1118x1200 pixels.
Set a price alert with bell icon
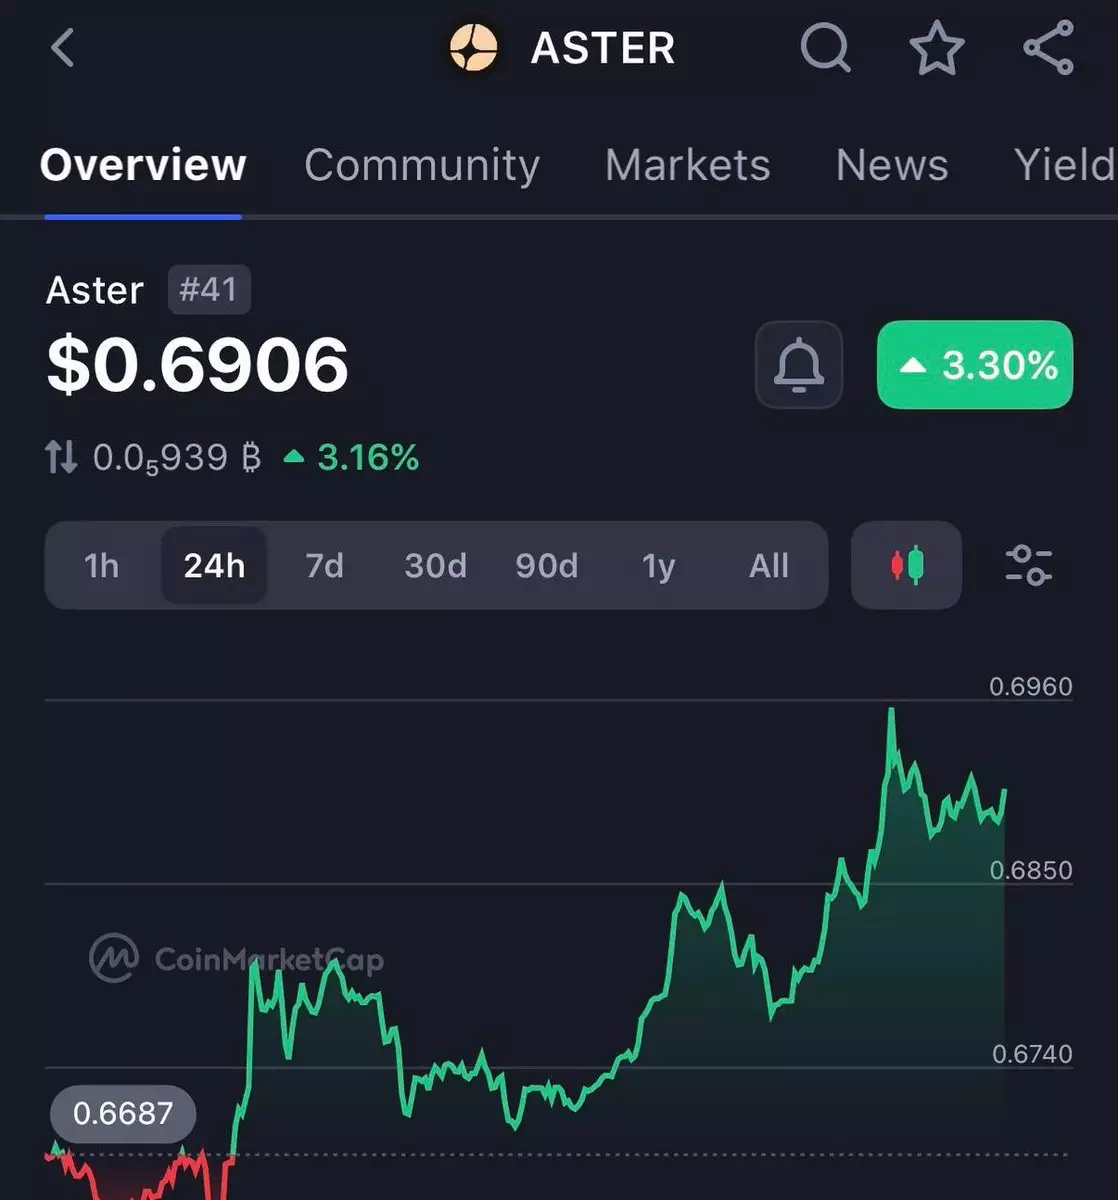798,364
